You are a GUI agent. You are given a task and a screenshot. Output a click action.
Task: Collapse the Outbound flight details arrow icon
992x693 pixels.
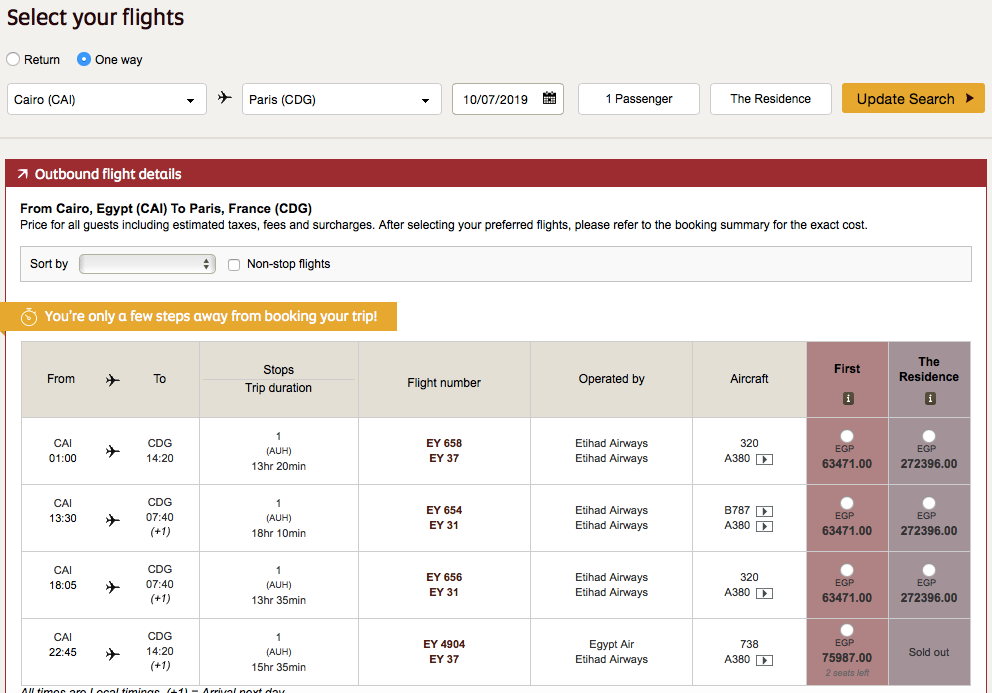pyautogui.click(x=22, y=174)
